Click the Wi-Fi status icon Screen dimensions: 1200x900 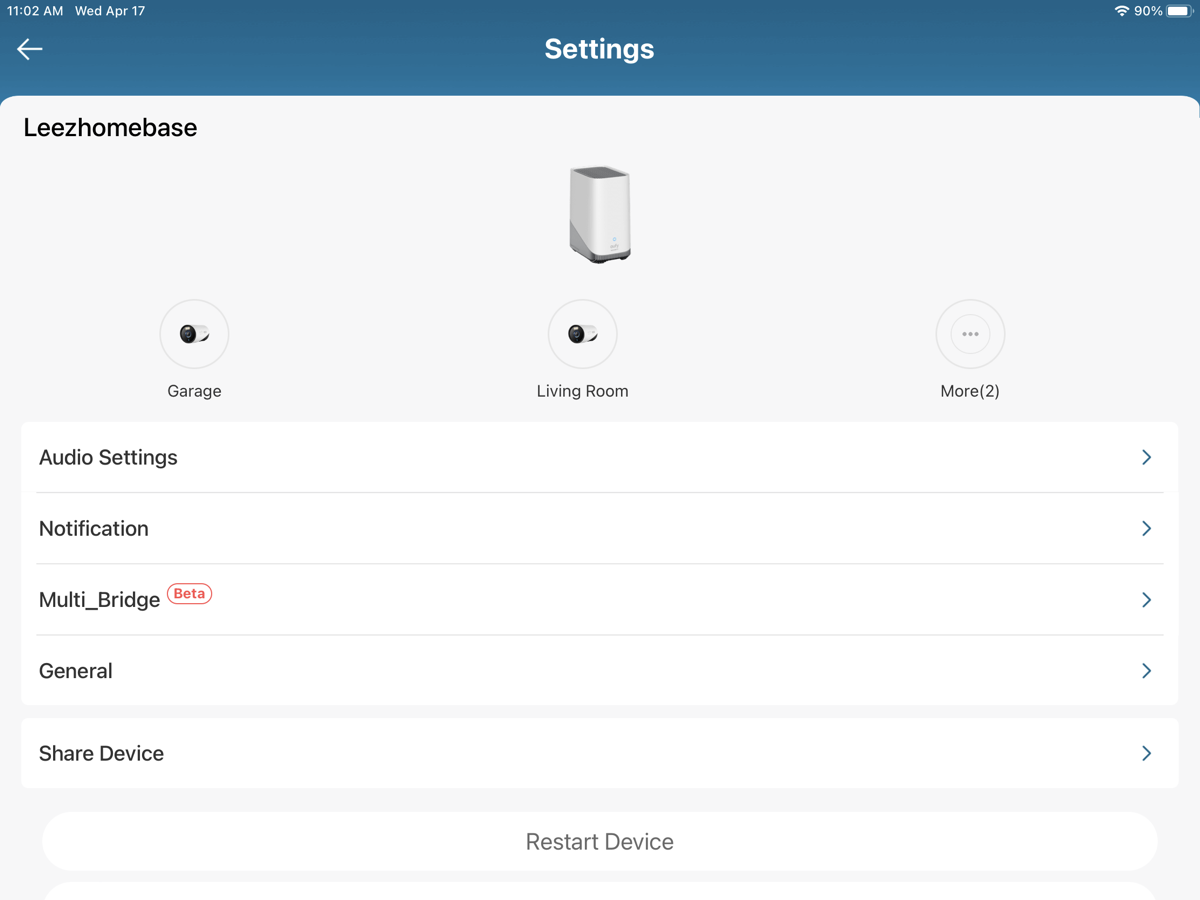[x=1121, y=11]
